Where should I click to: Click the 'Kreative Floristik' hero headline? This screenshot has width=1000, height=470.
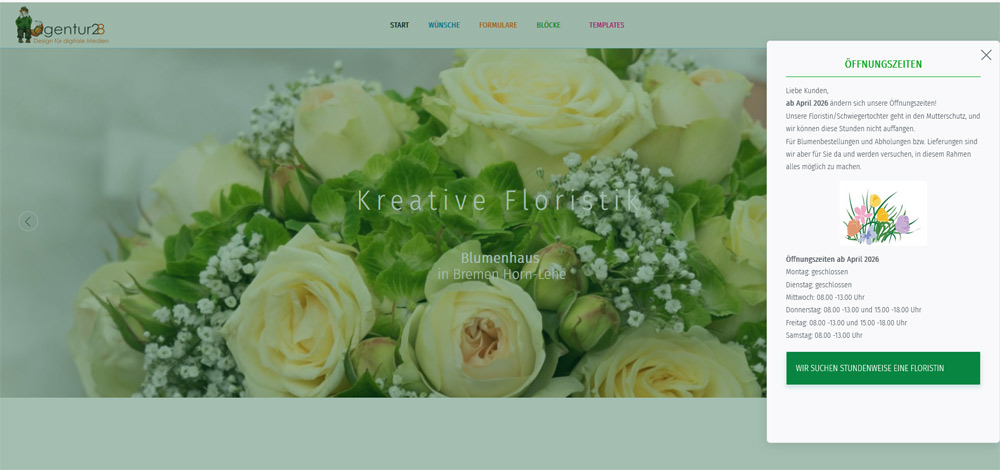click(499, 200)
